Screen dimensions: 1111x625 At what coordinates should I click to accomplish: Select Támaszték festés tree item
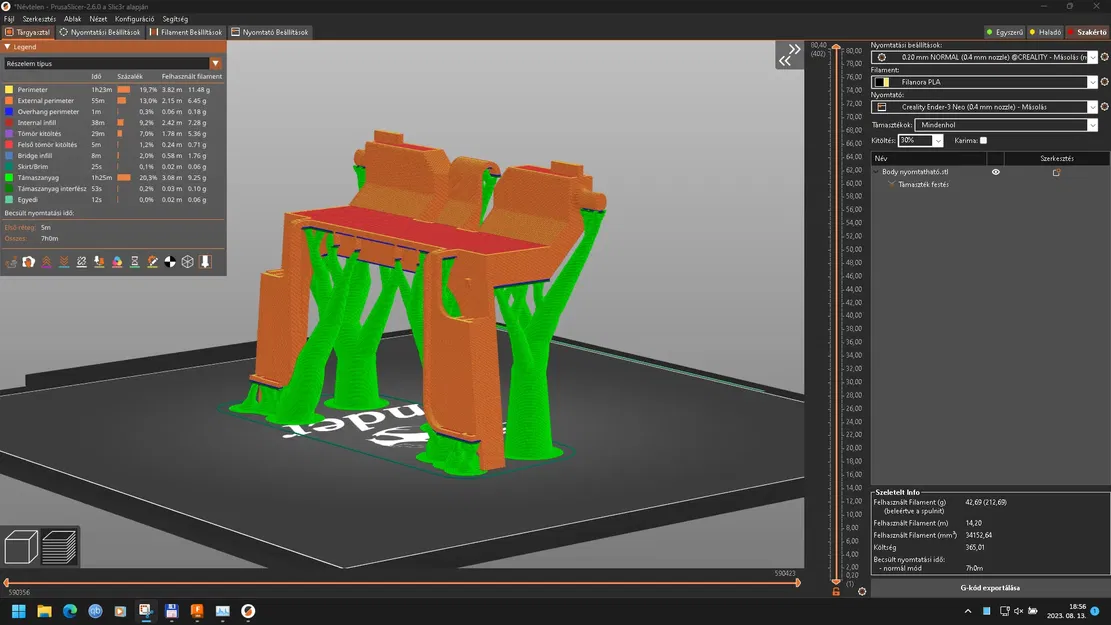[923, 184]
